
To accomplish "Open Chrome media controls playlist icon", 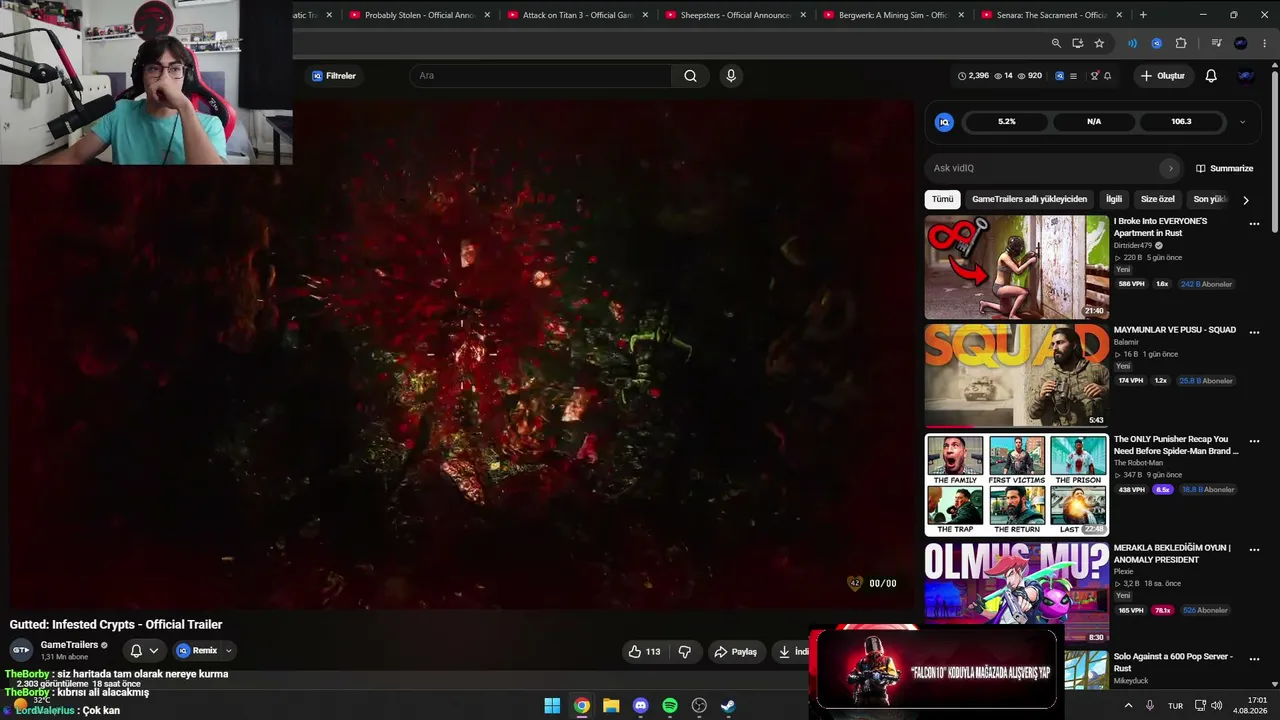I will coord(1216,43).
